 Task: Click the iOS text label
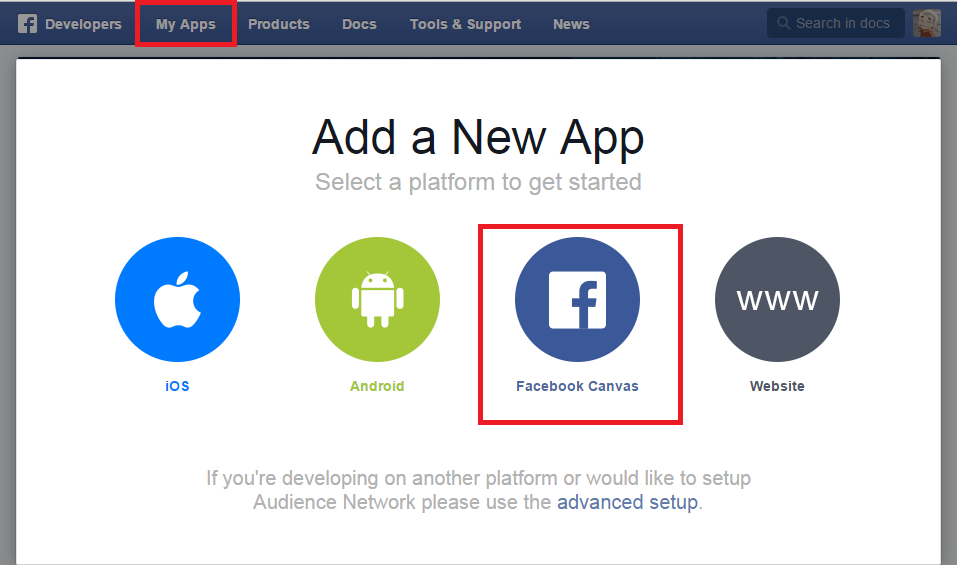coord(177,386)
